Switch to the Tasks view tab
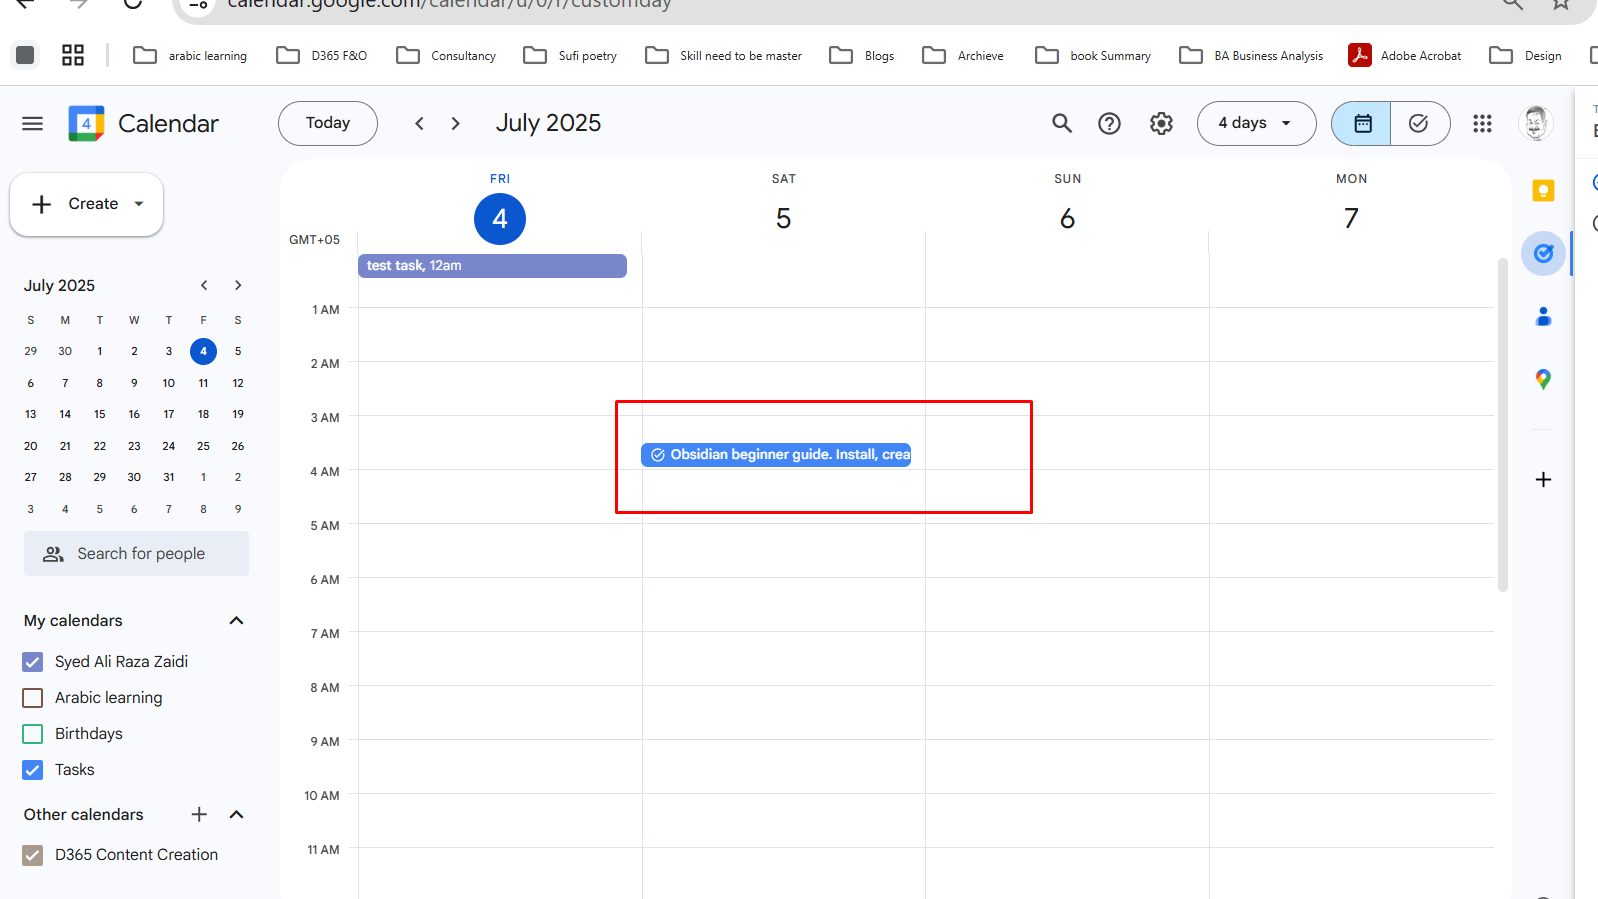 pyautogui.click(x=1419, y=123)
